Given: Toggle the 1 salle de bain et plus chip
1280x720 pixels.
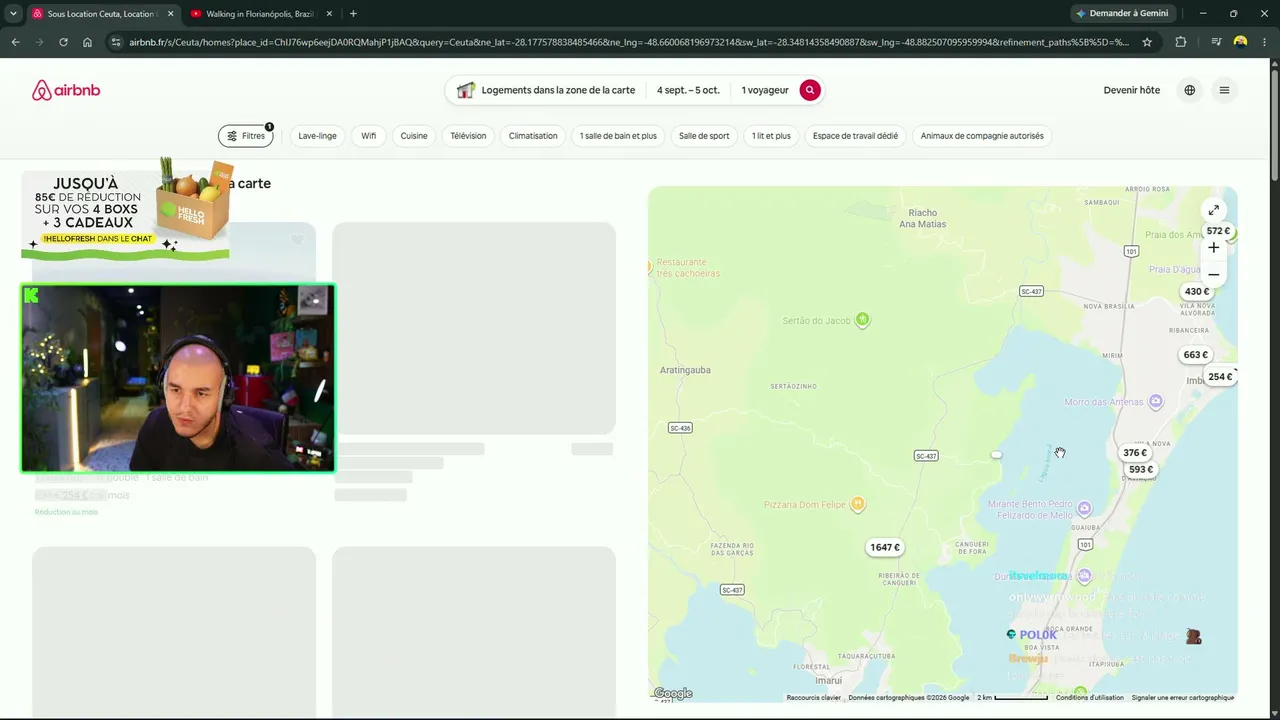Looking at the screenshot, I should click(x=618, y=136).
